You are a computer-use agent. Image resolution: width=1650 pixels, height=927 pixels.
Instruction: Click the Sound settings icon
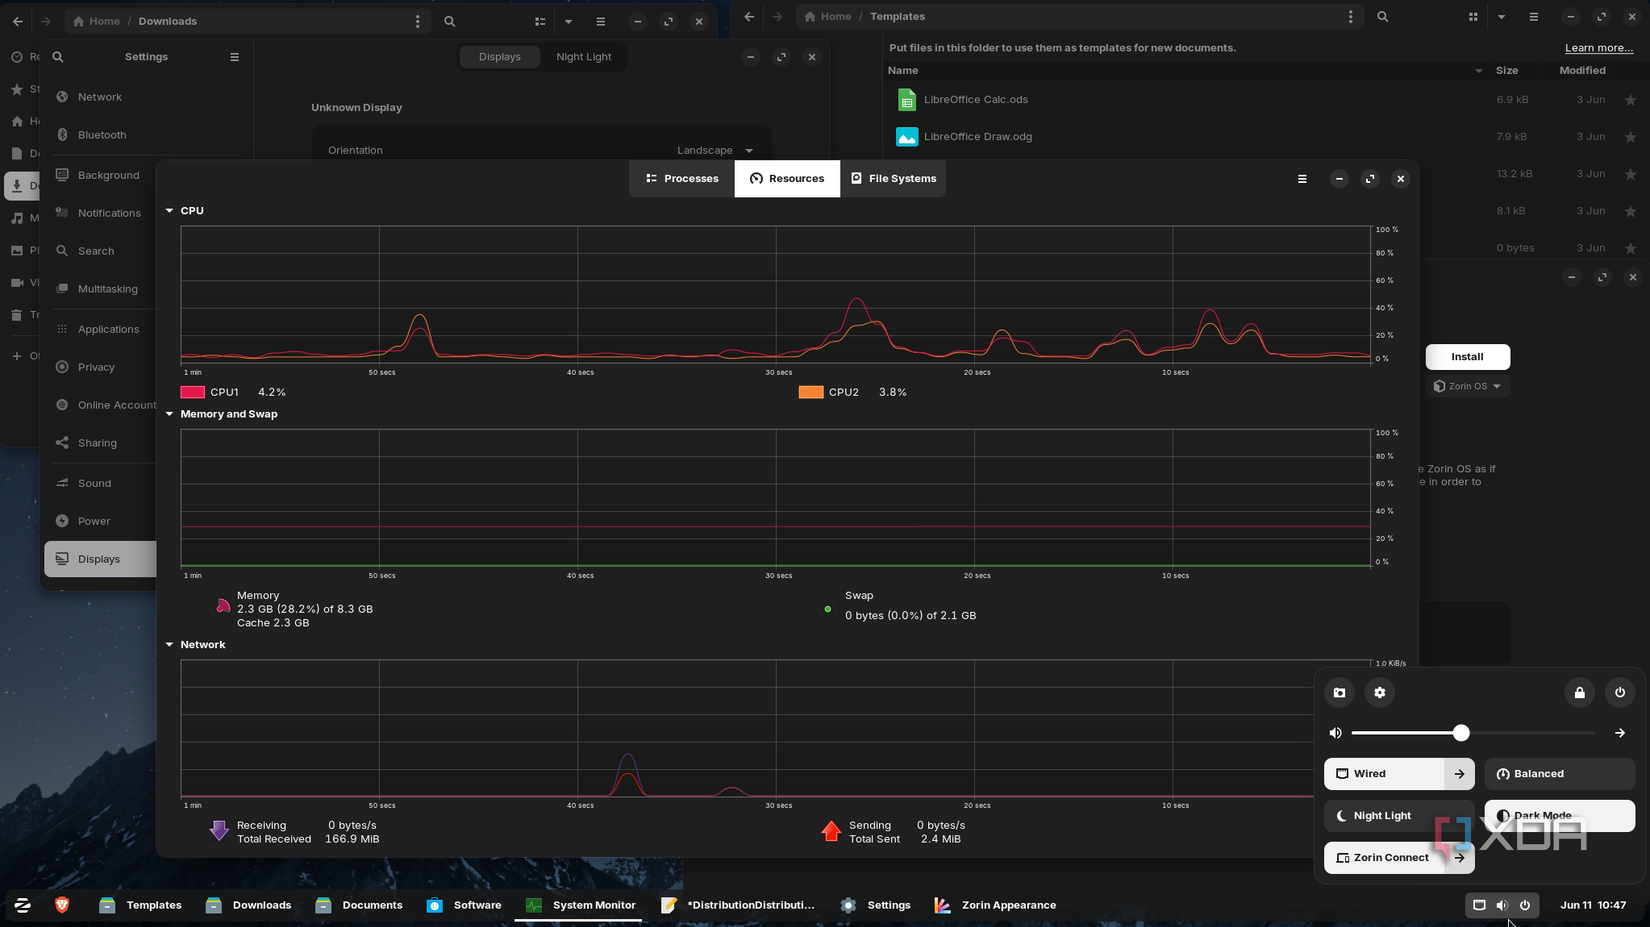click(62, 483)
